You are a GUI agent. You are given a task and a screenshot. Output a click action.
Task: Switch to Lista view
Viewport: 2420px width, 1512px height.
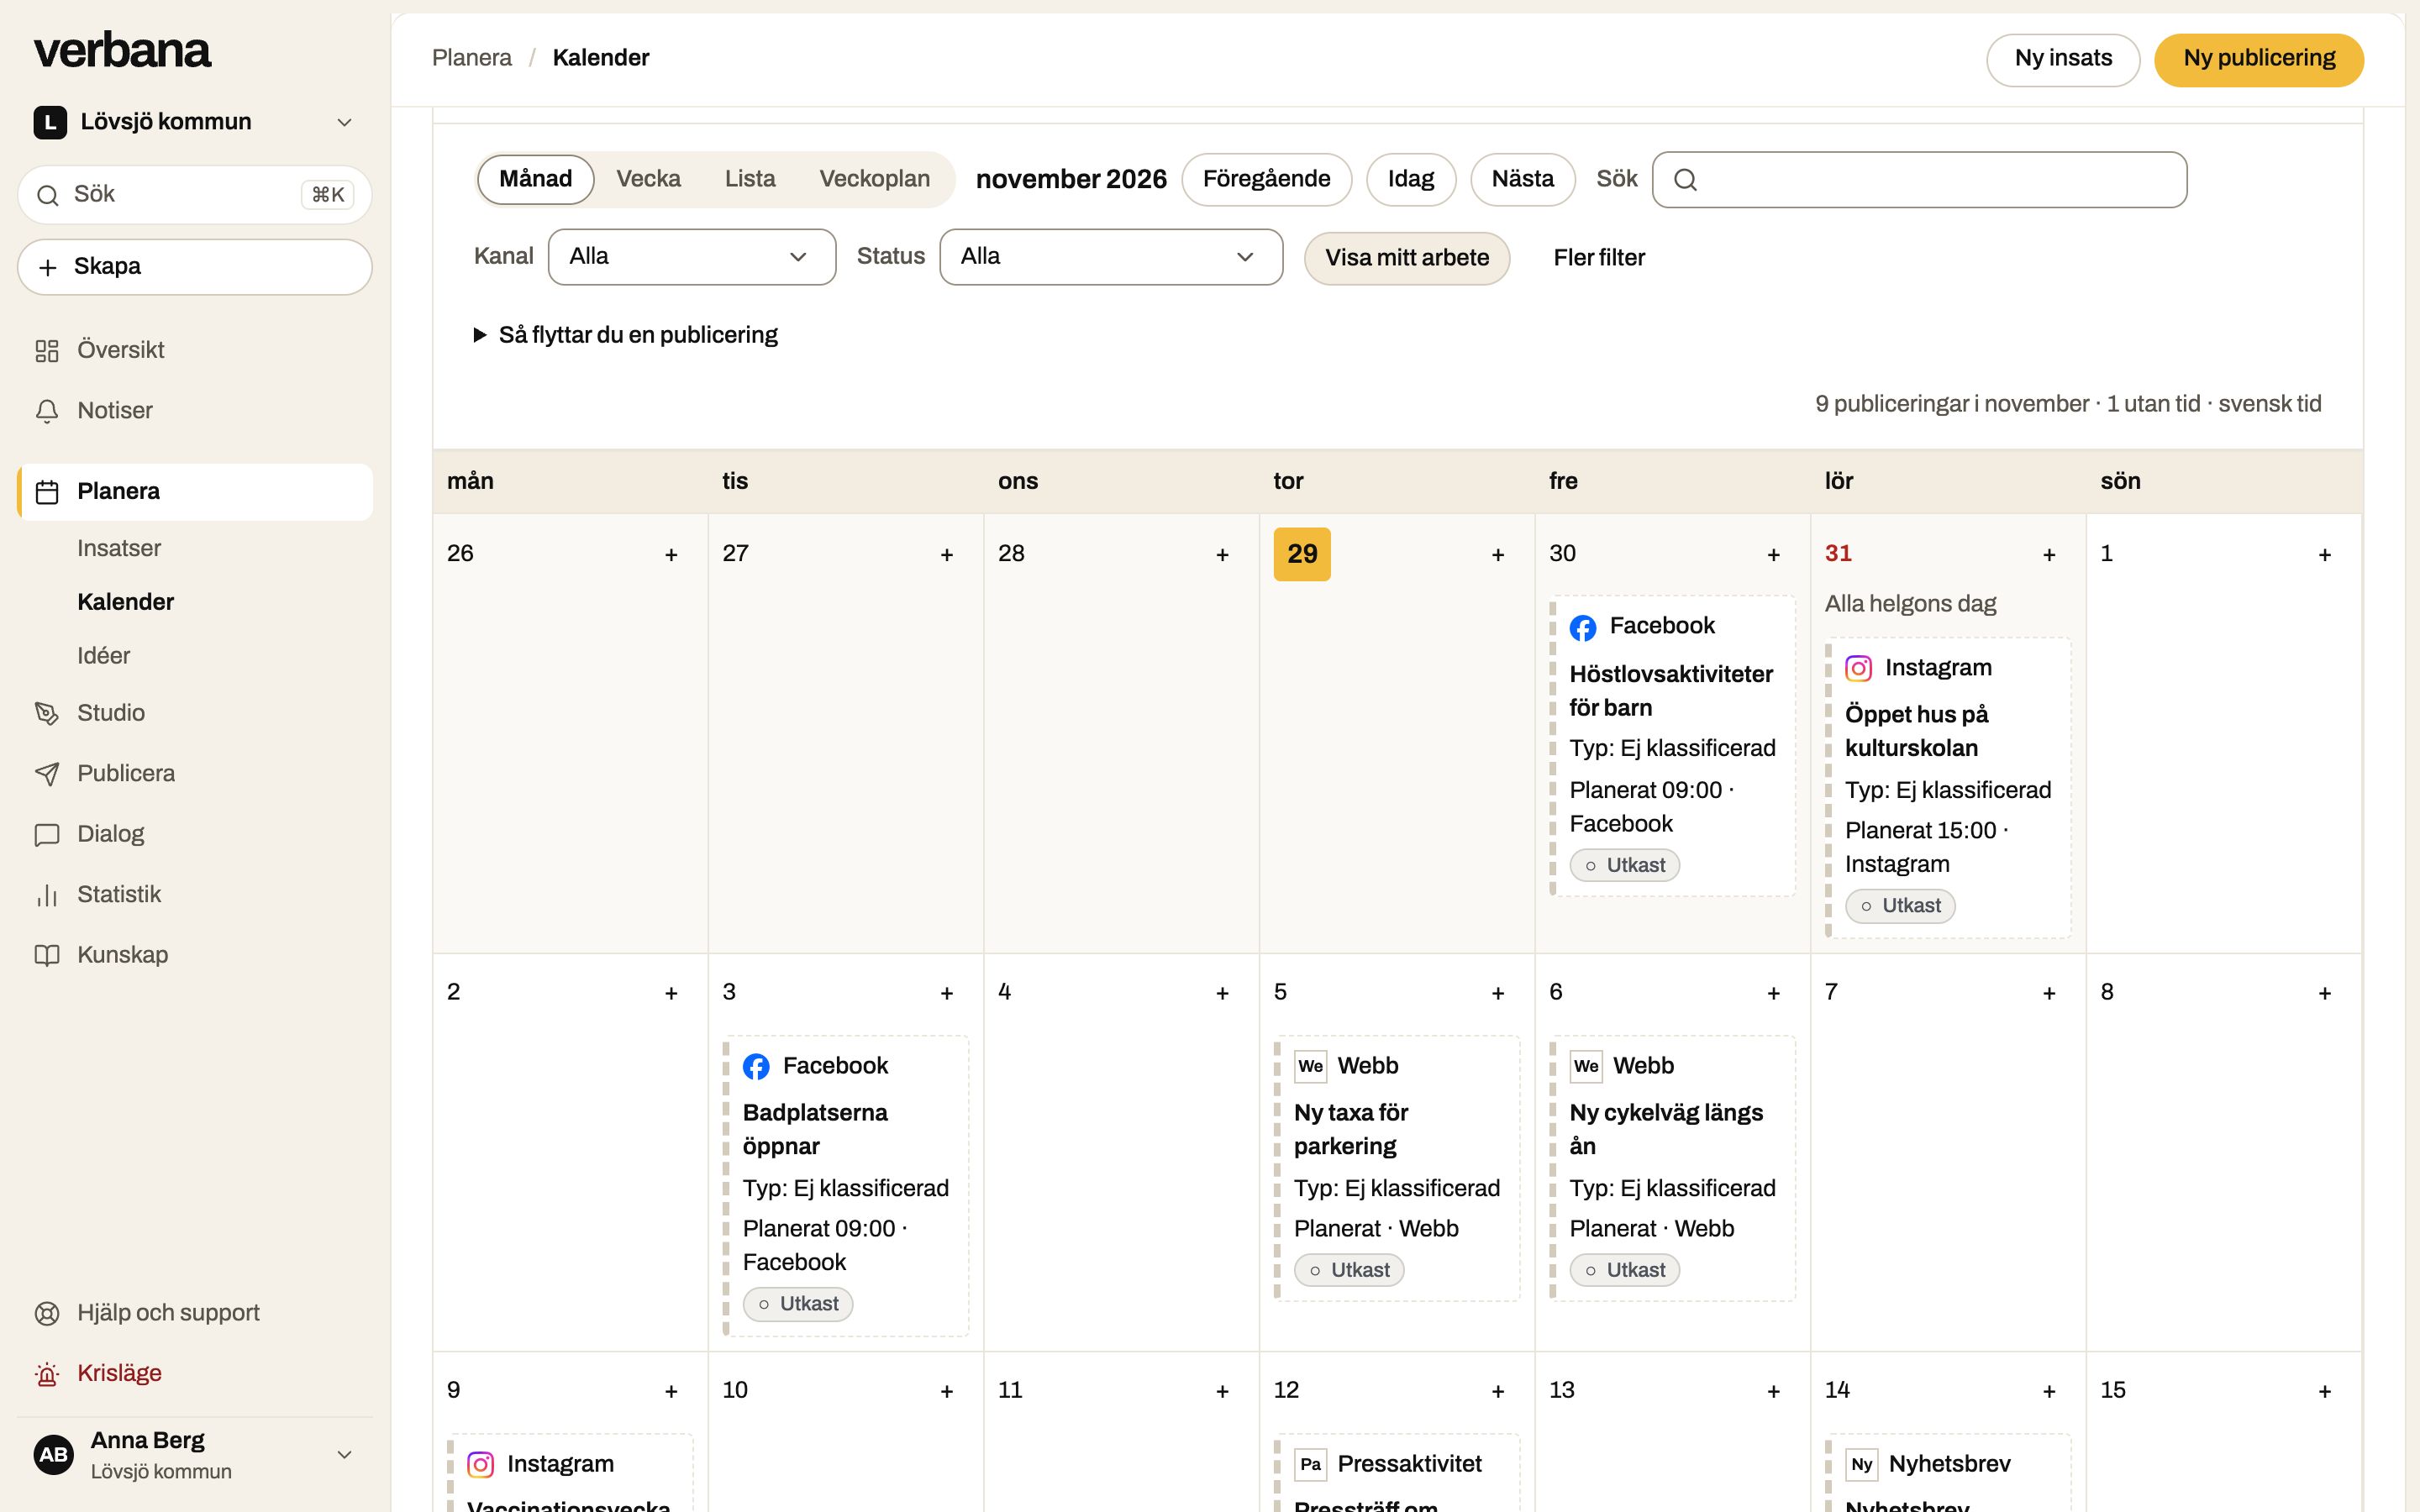750,179
